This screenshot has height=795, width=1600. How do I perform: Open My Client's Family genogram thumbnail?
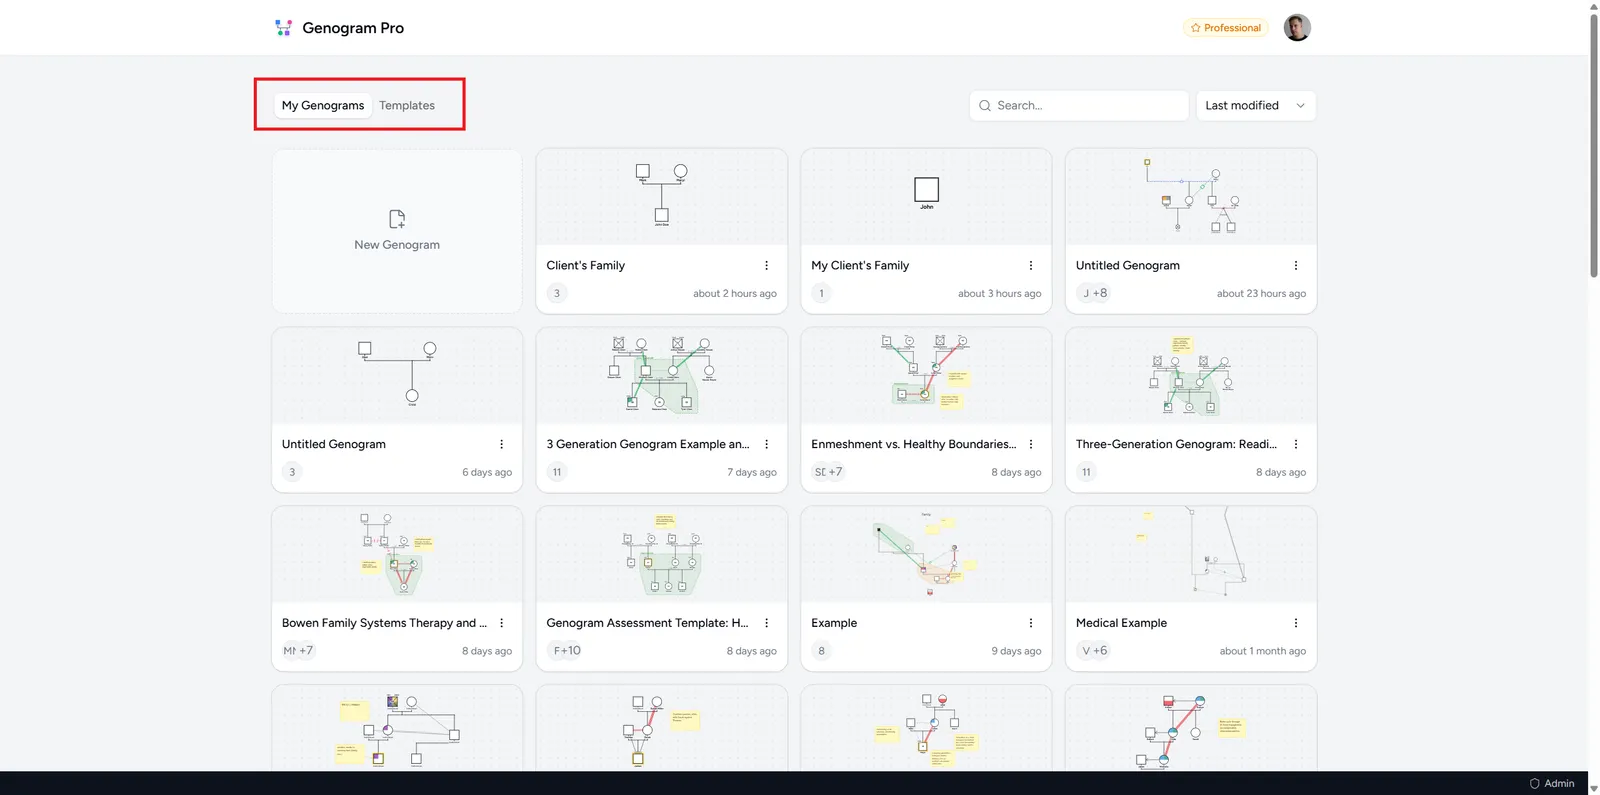click(926, 197)
